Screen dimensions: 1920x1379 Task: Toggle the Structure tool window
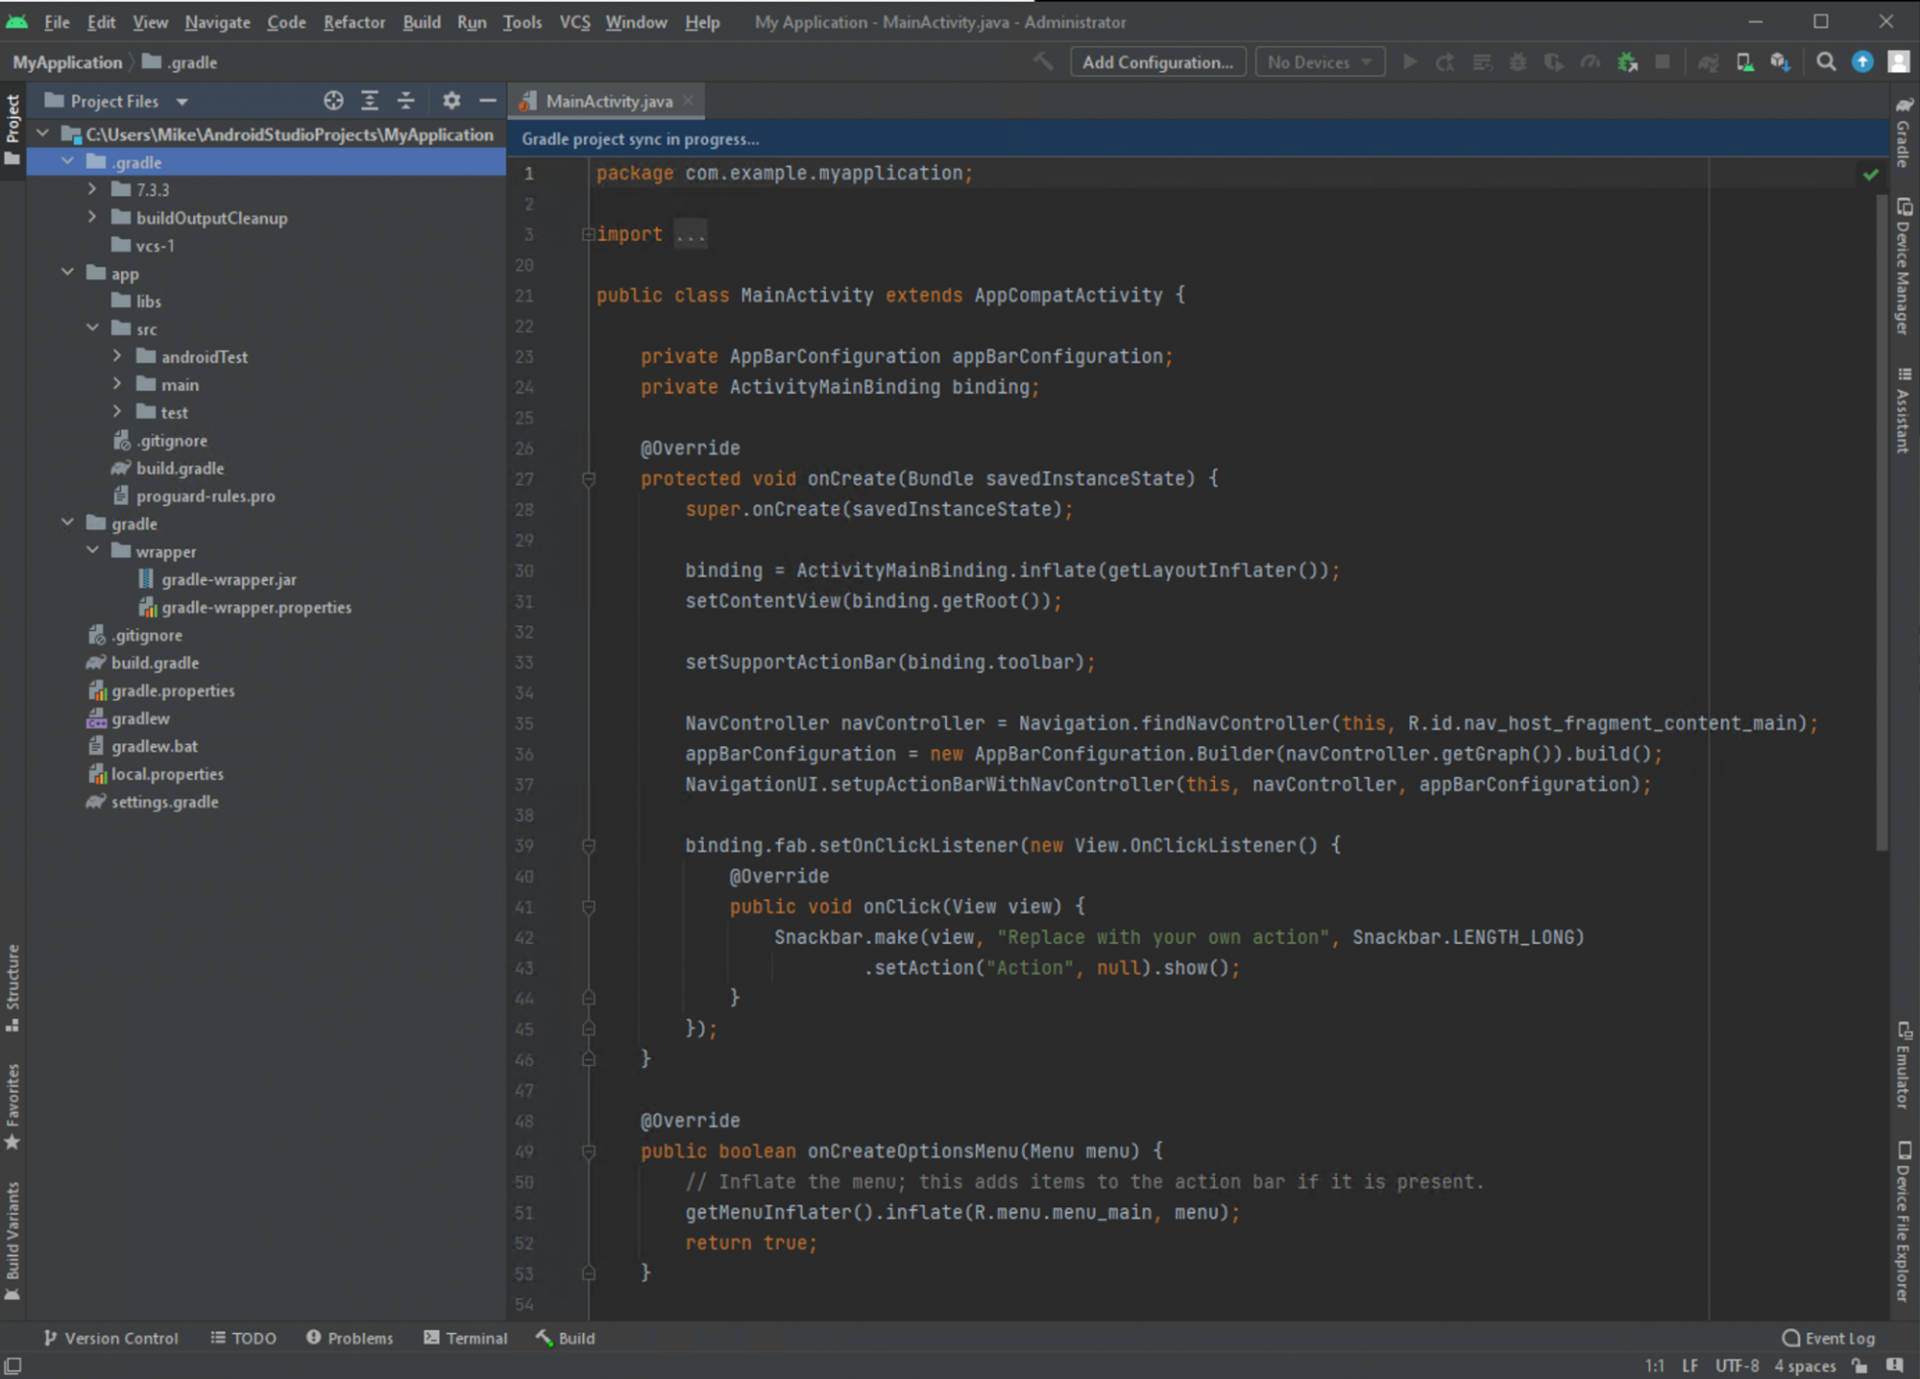[x=13, y=986]
